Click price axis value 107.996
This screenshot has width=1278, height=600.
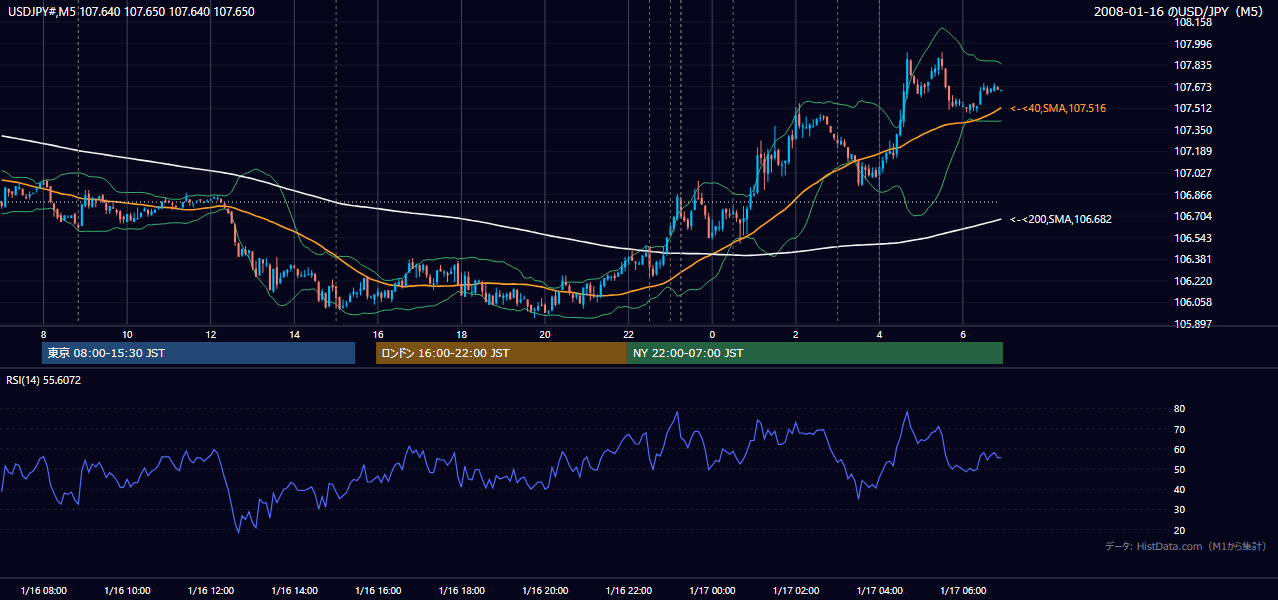1193,44
